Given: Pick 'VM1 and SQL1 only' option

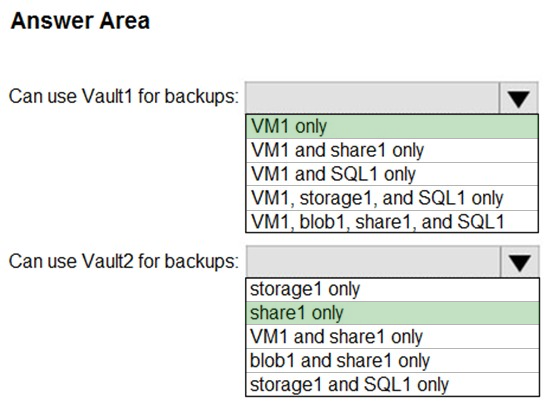Looking at the screenshot, I should (x=392, y=174).
